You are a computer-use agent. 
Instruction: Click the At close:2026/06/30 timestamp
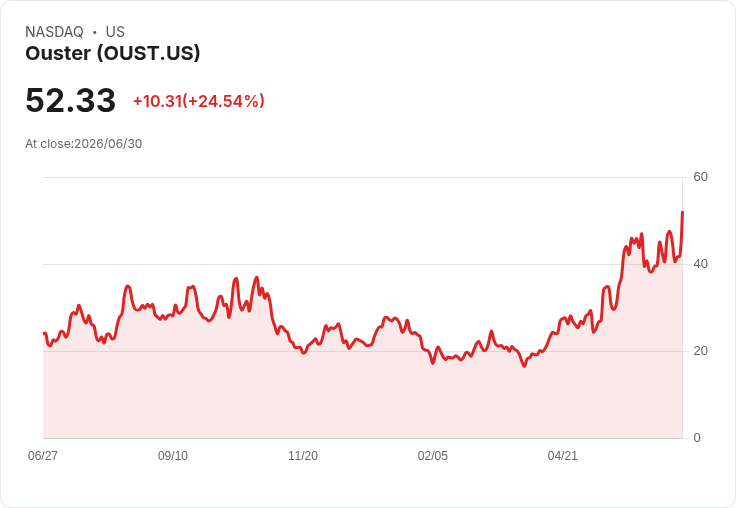(84, 143)
